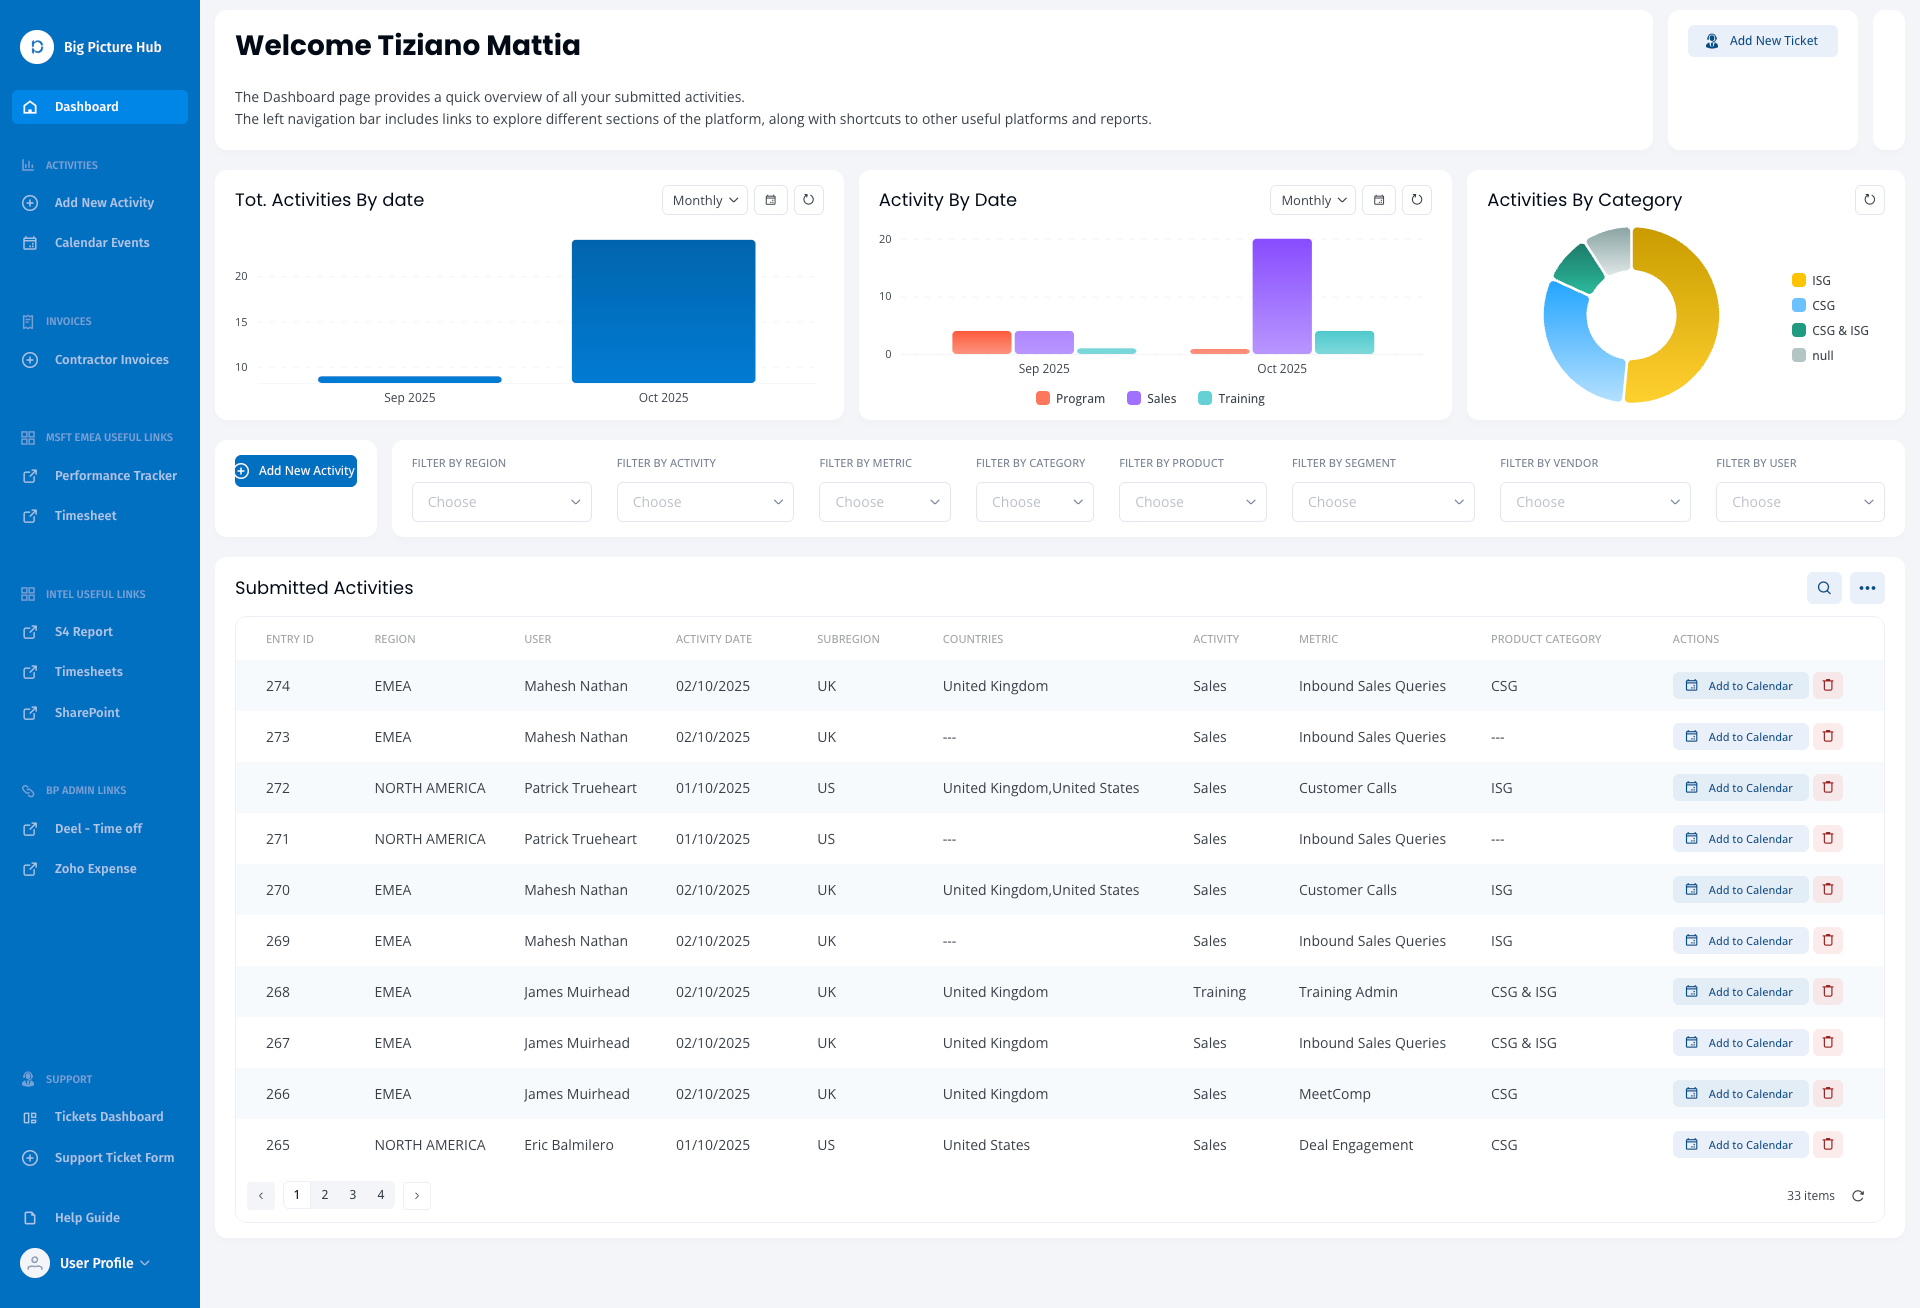Viewport: 1920px width, 1308px height.
Task: Click the search icon in Submitted Activities
Action: click(1824, 588)
